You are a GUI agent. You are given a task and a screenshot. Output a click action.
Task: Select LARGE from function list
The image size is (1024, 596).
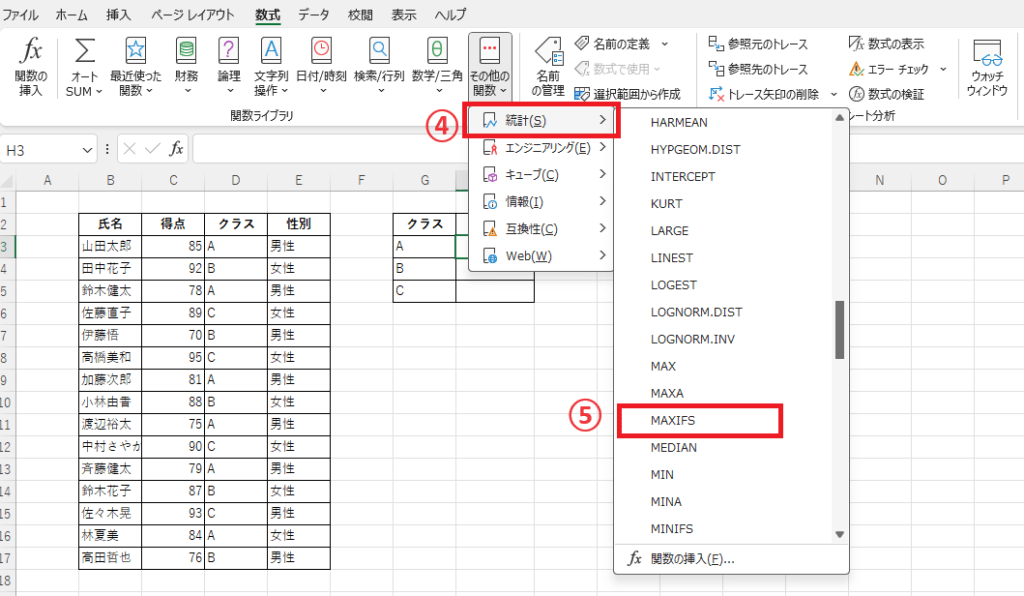[669, 230]
